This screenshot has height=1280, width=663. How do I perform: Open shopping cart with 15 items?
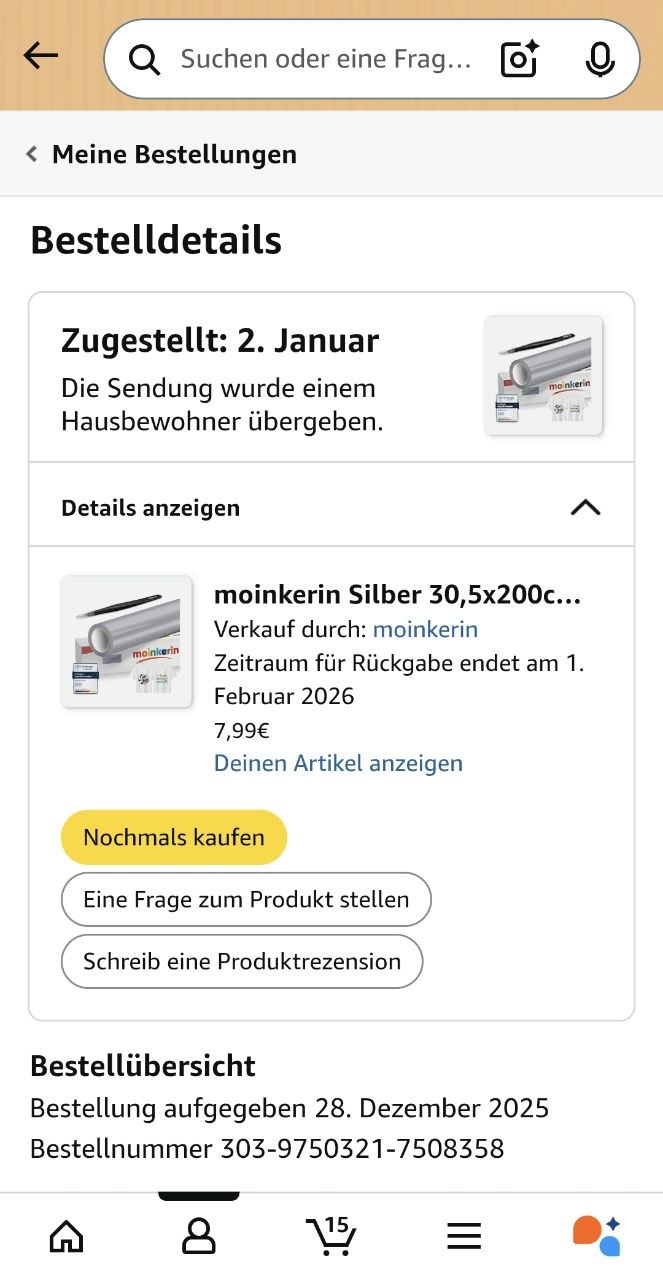pos(331,1236)
